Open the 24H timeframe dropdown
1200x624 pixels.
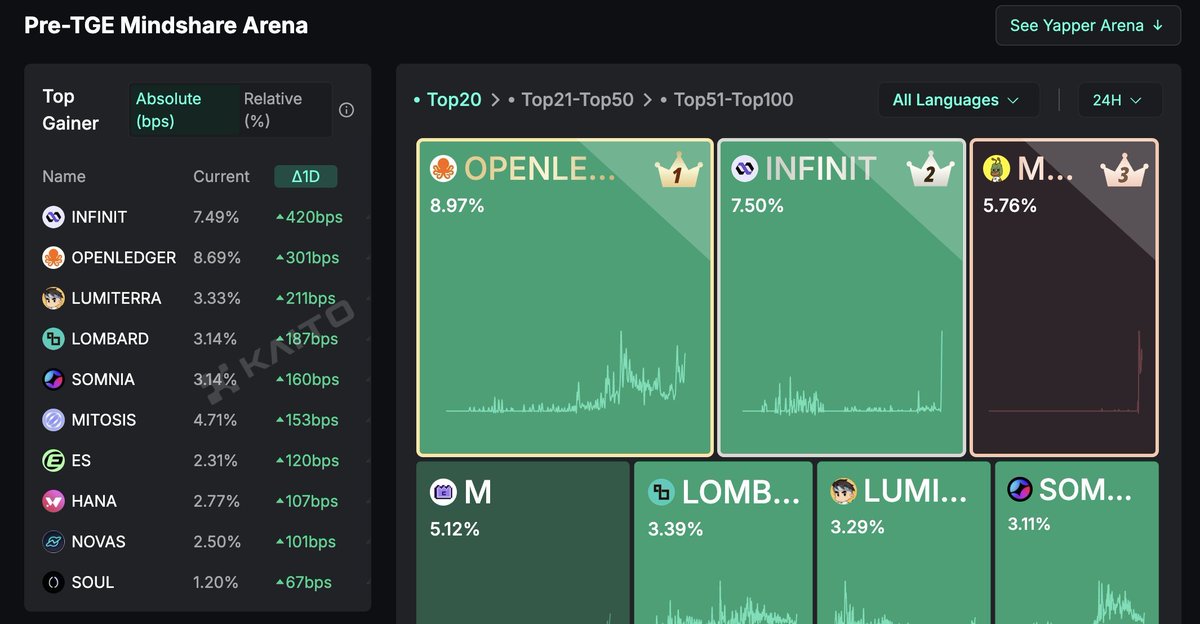coord(1120,100)
